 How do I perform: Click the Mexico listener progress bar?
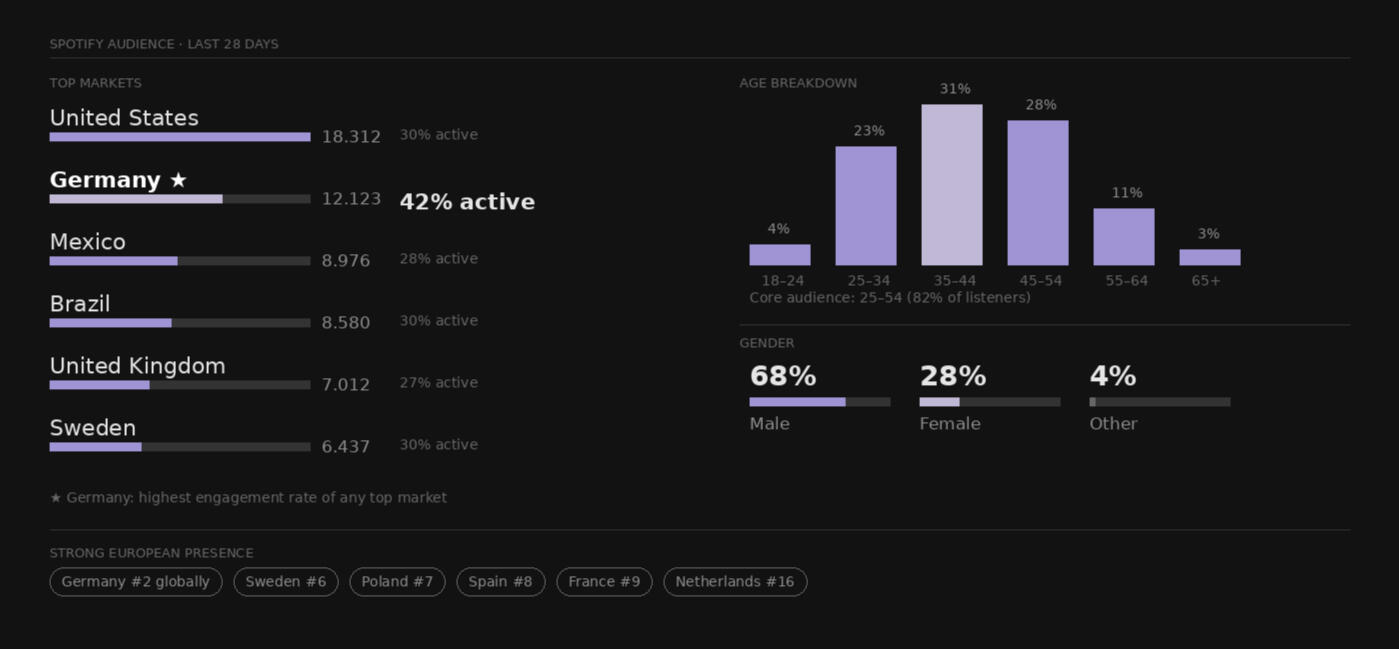180,261
